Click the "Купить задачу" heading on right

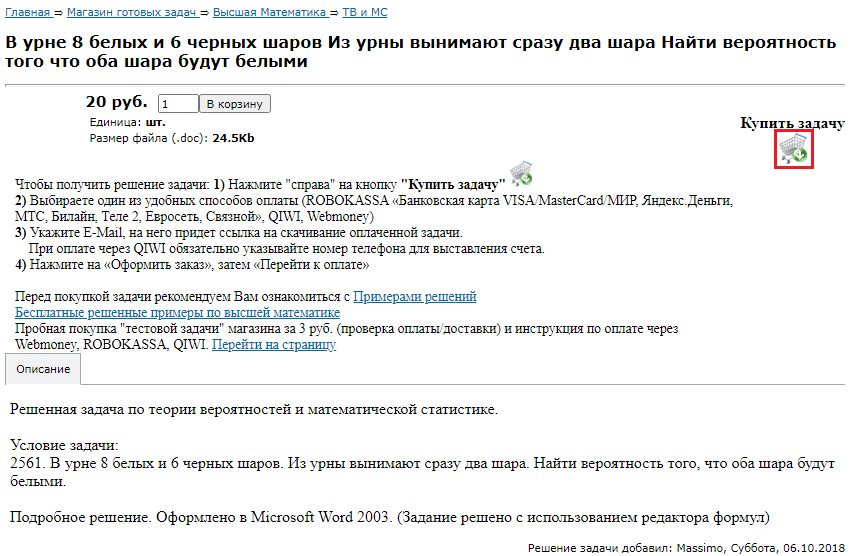click(792, 123)
